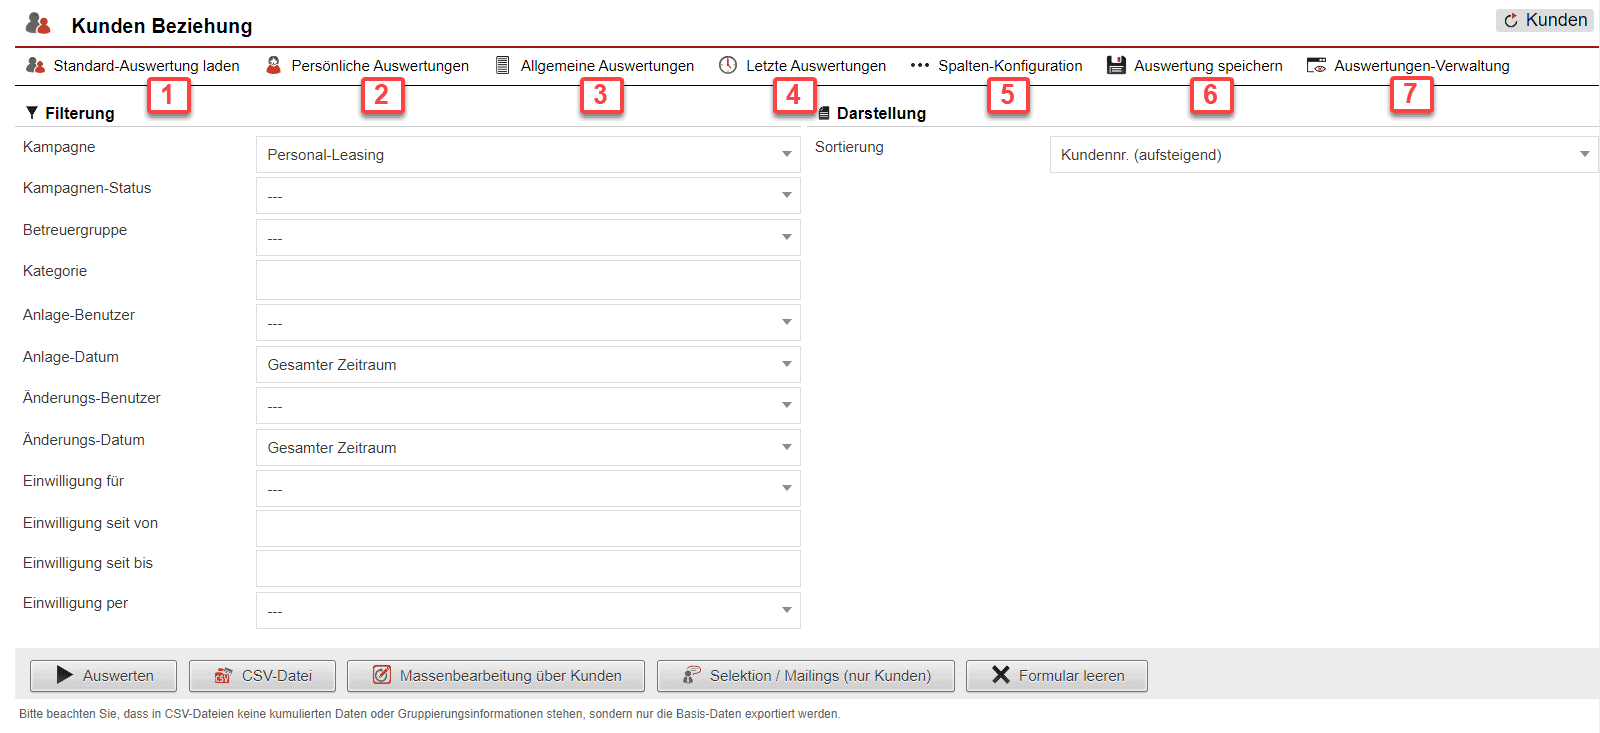
Task: Click into the Kategorie input field
Action: click(x=528, y=280)
